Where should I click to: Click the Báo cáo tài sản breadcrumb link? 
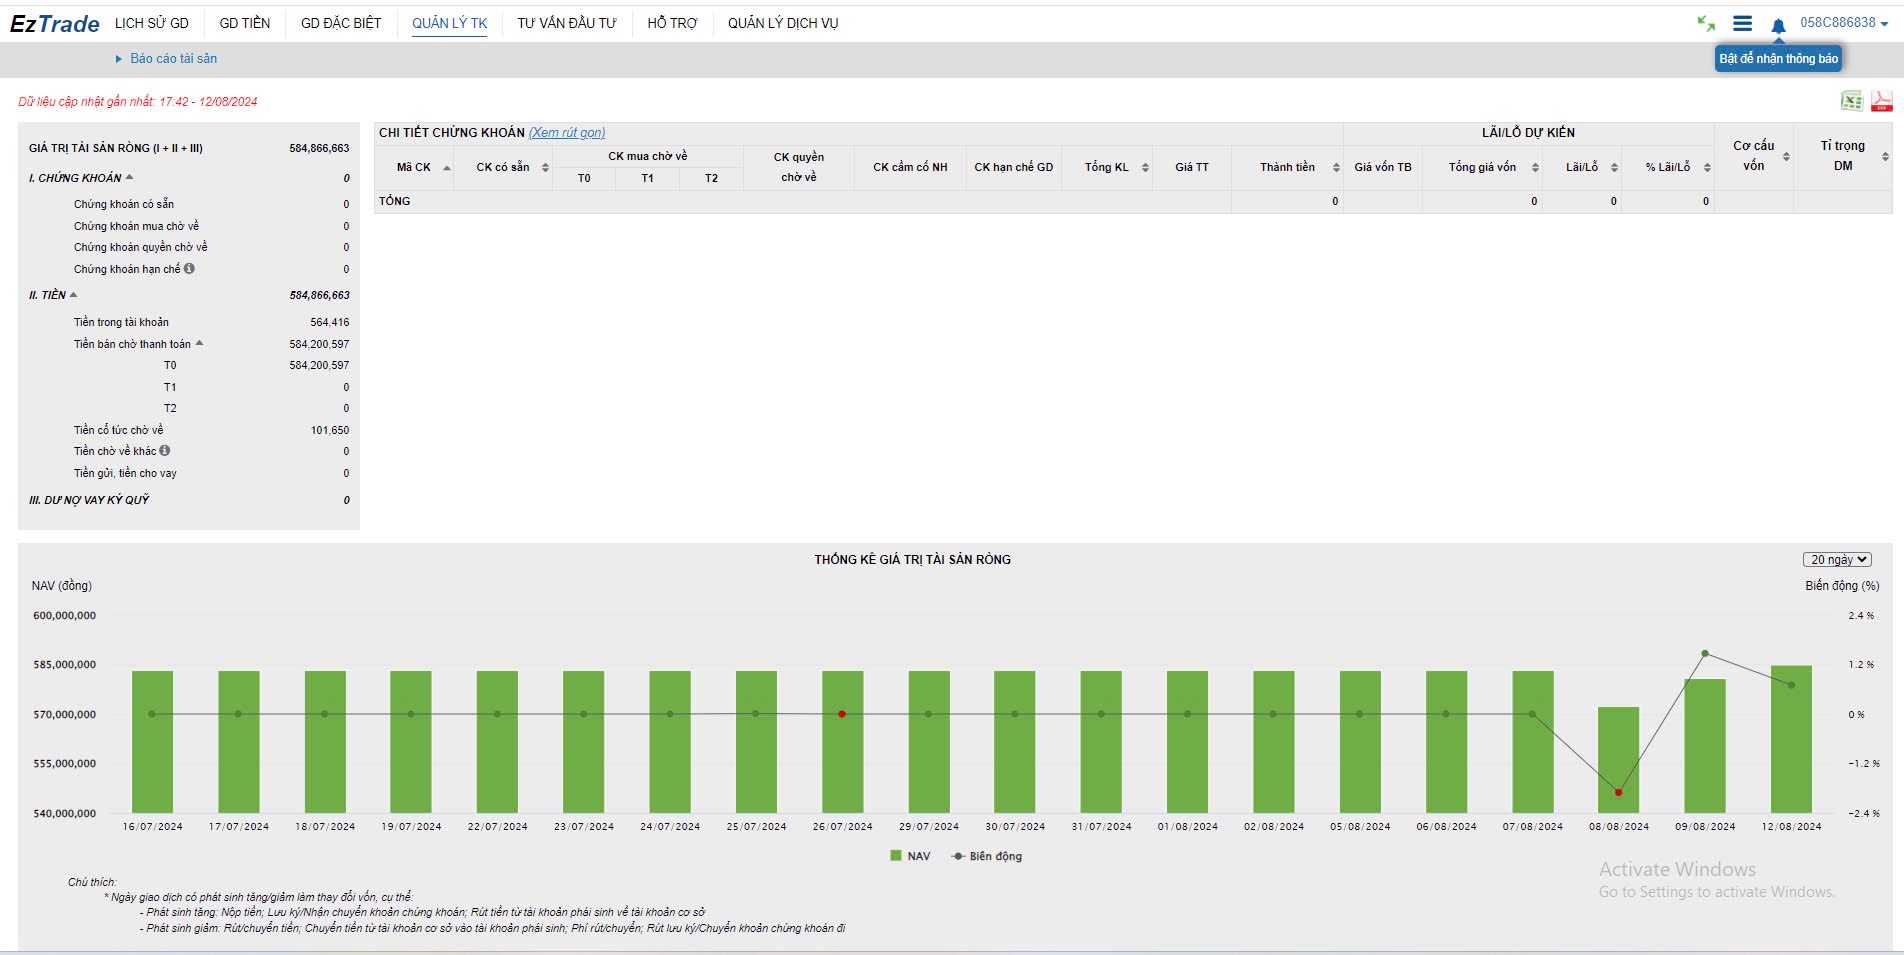pyautogui.click(x=173, y=58)
